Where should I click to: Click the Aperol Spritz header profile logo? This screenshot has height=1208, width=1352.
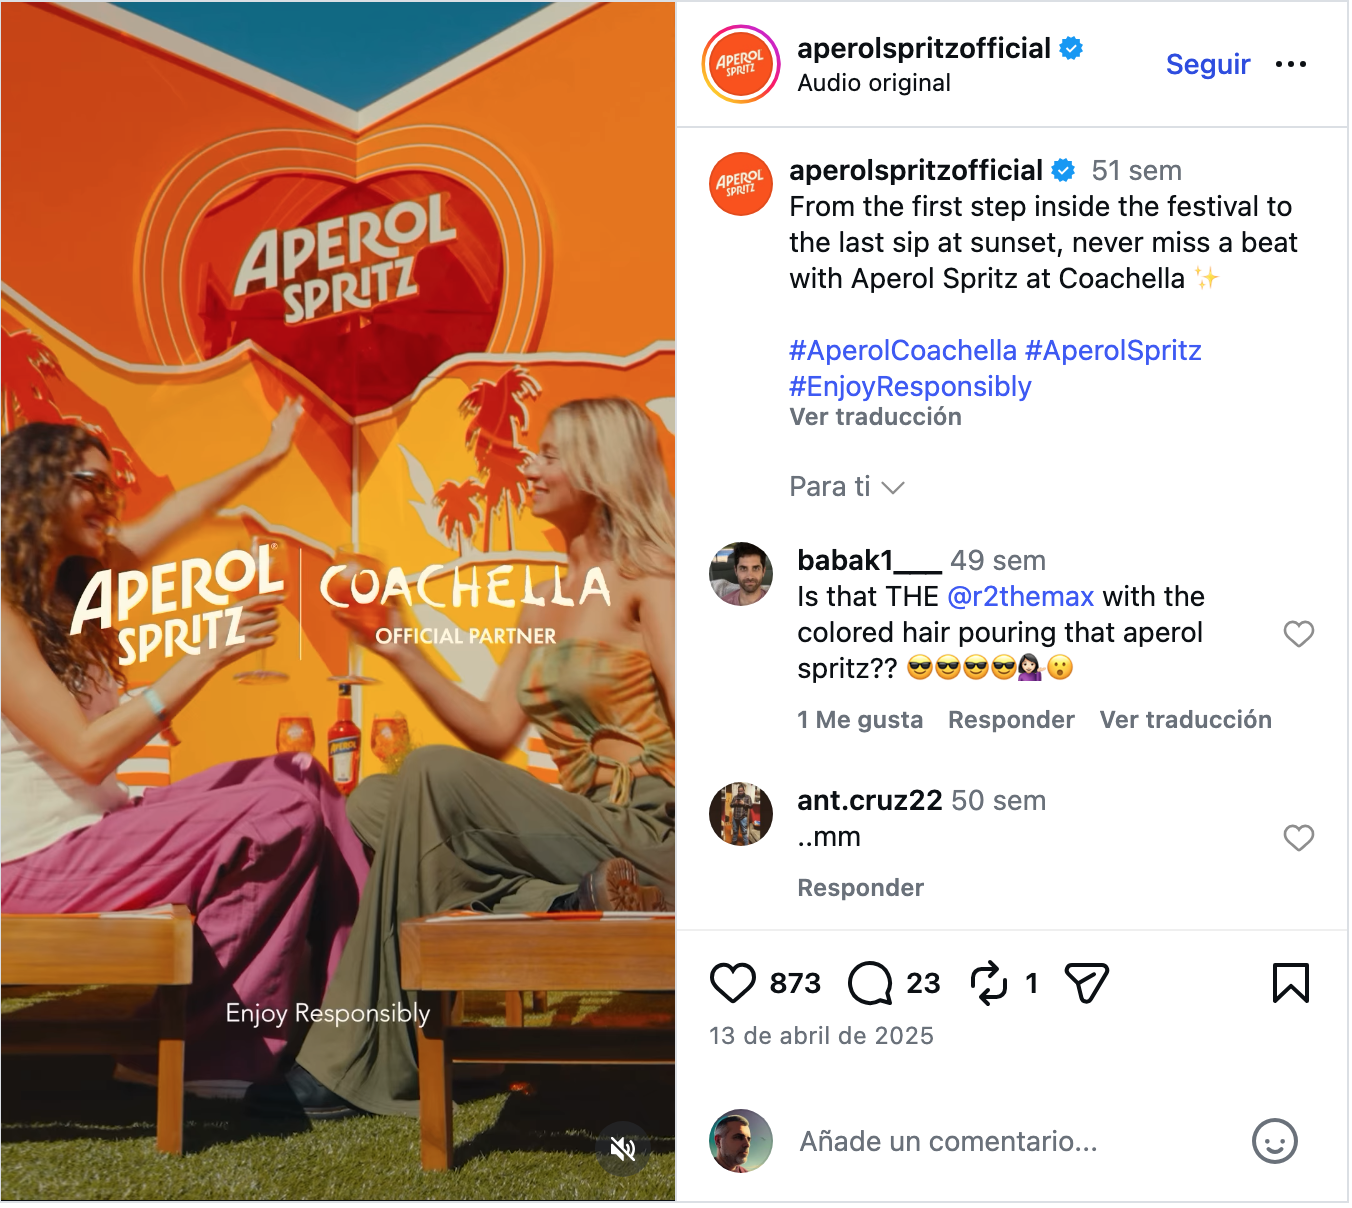[x=740, y=64]
